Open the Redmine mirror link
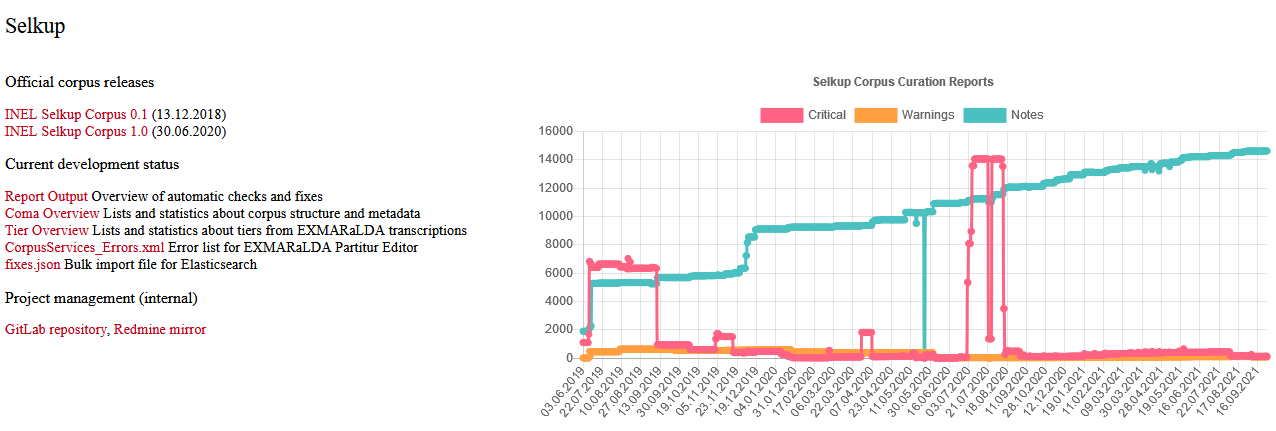This screenshot has height=431, width=1276. click(x=160, y=329)
